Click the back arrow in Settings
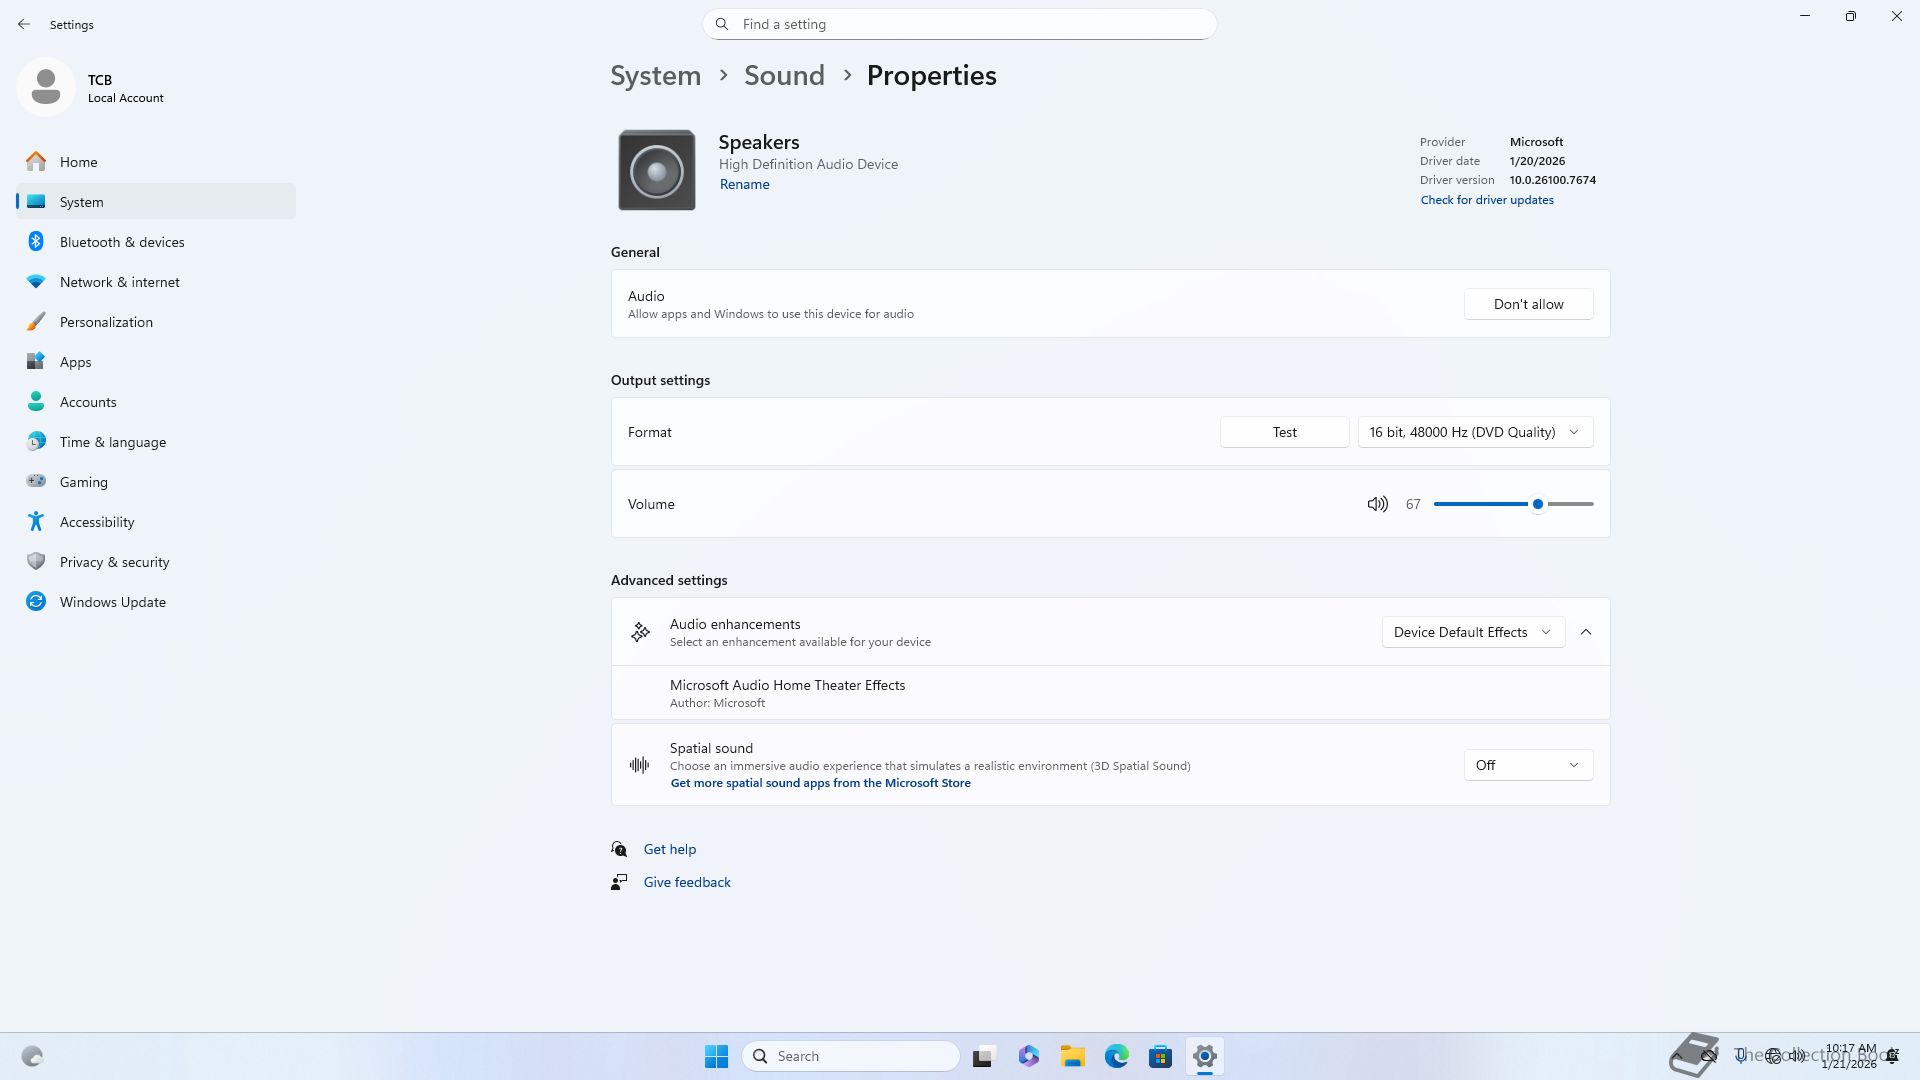This screenshot has height=1080, width=1920. coord(24,24)
